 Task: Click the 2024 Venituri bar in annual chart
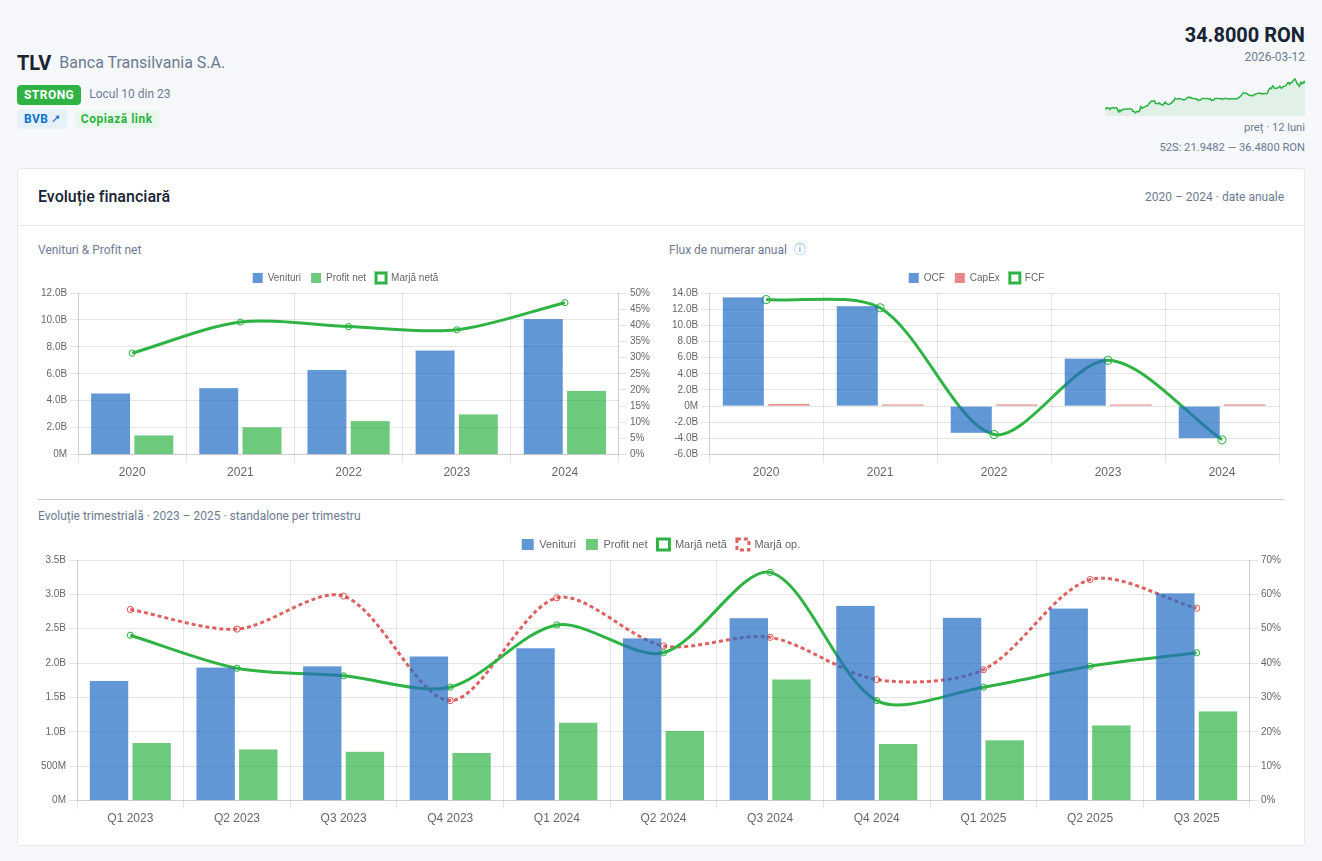[x=543, y=386]
